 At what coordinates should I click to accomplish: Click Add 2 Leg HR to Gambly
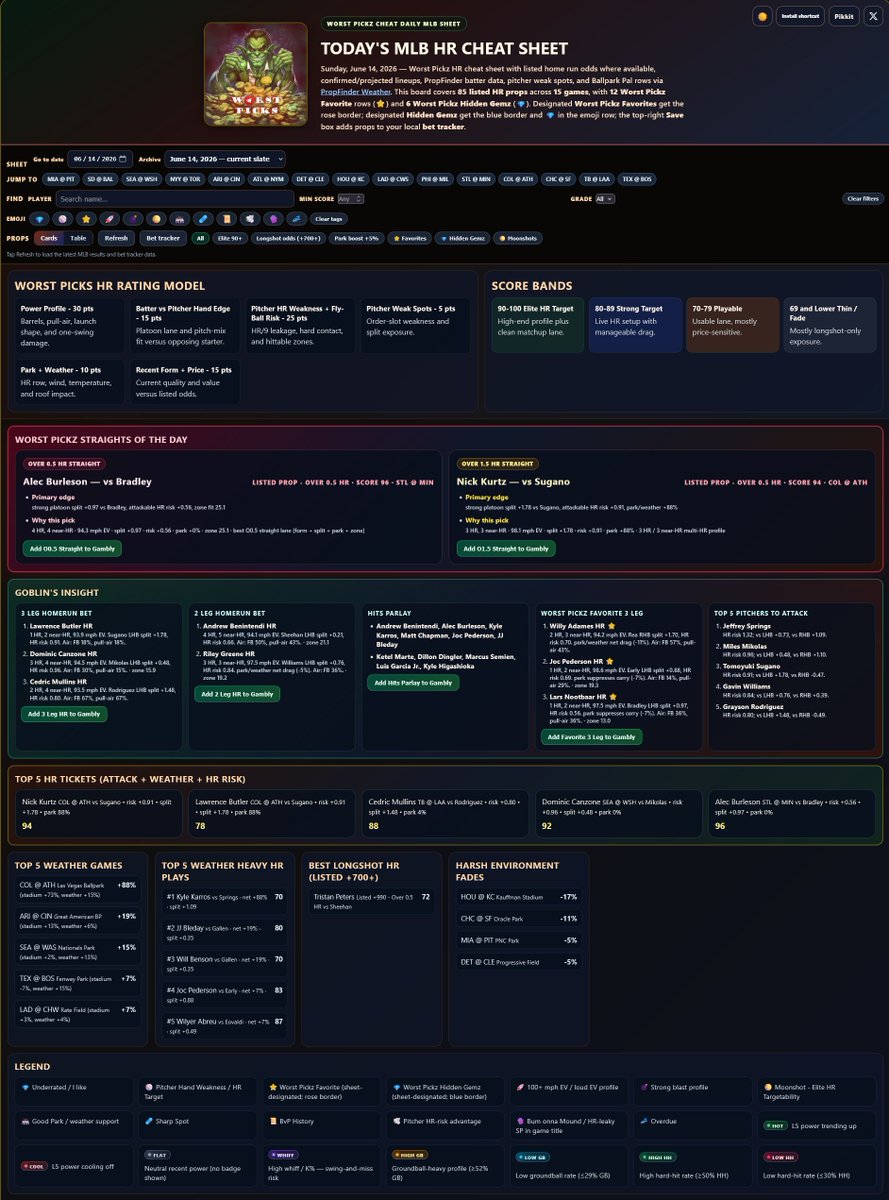[x=237, y=694]
